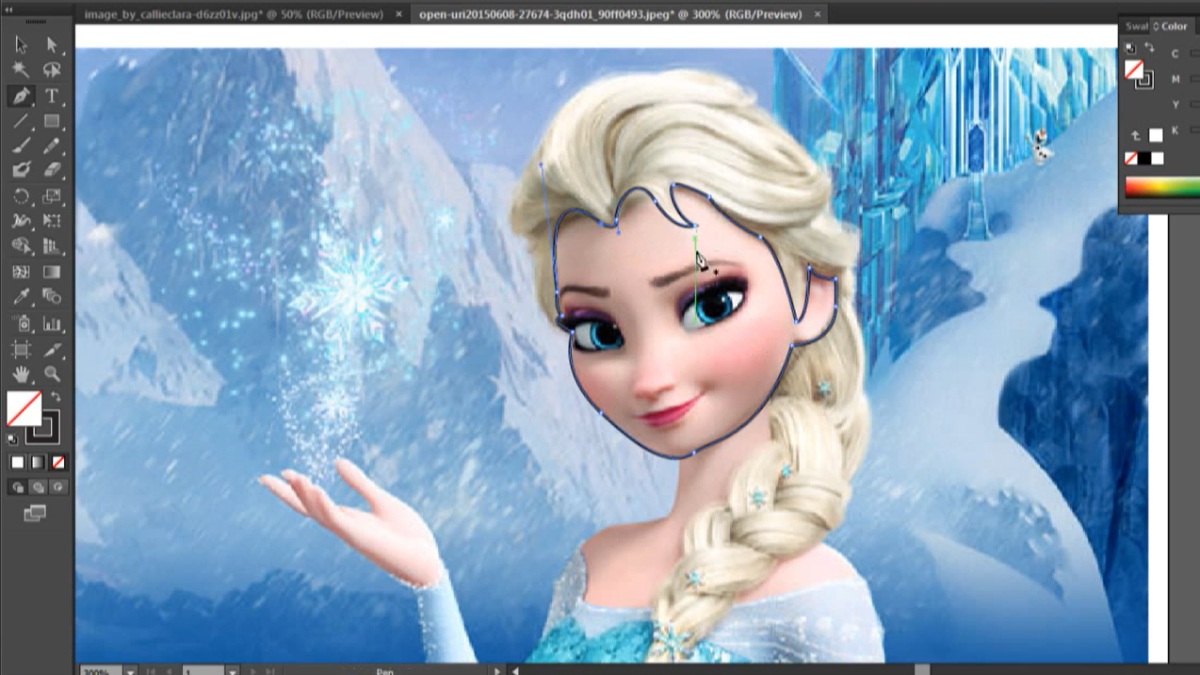
Task: Switch to the Color panel tab
Action: pyautogui.click(x=1174, y=26)
